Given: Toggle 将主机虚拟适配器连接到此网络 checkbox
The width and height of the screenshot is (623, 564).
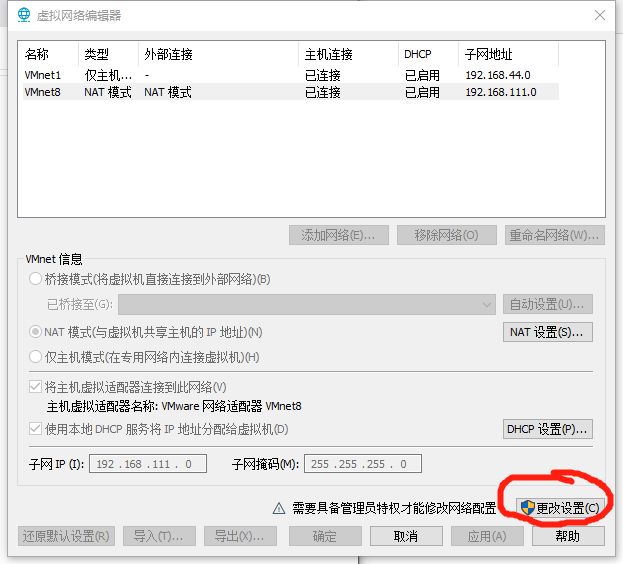Looking at the screenshot, I should point(35,386).
